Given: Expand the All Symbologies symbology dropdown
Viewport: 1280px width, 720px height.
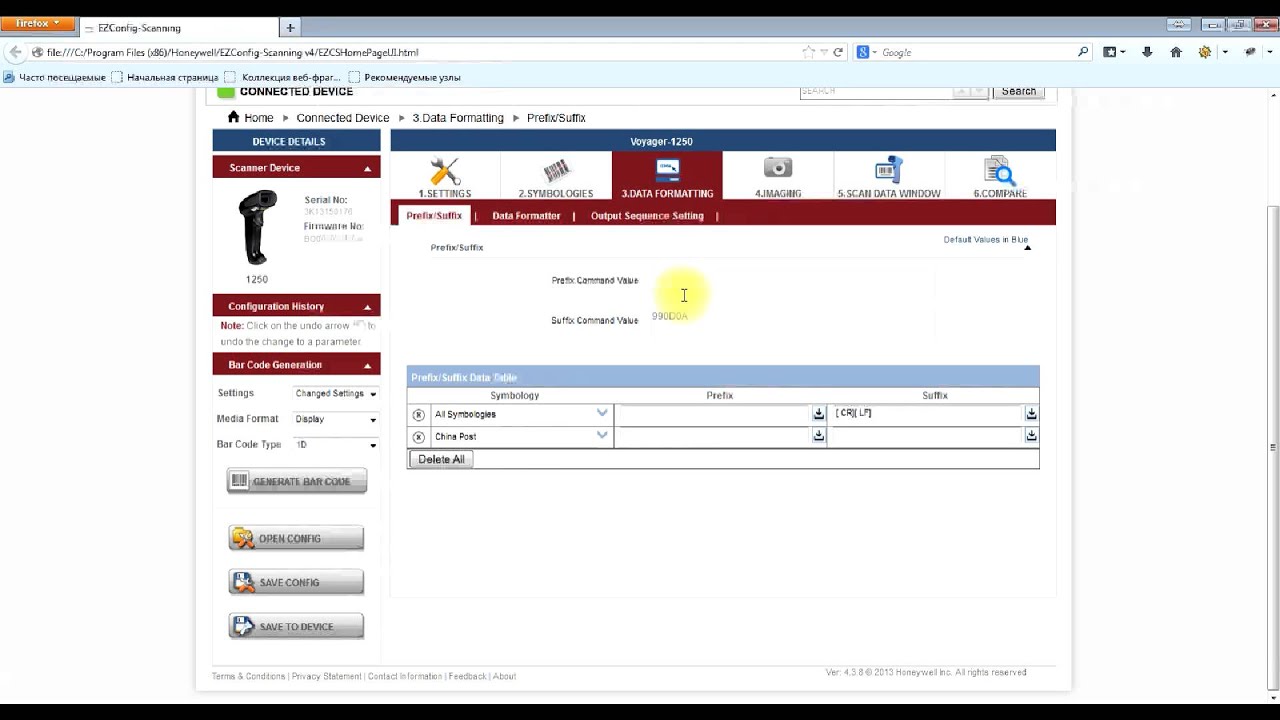Looking at the screenshot, I should point(602,413).
